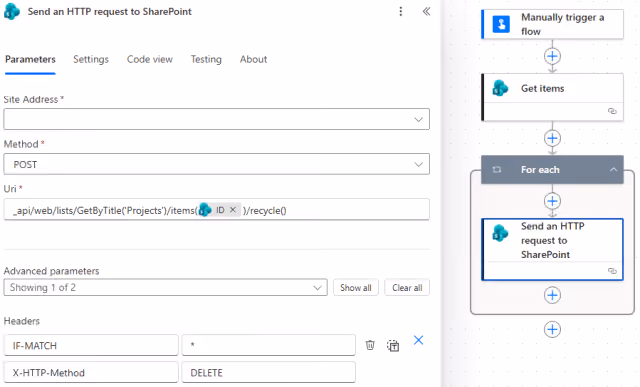Open the About tab
Viewport: 640px width, 387px height.
click(x=253, y=59)
